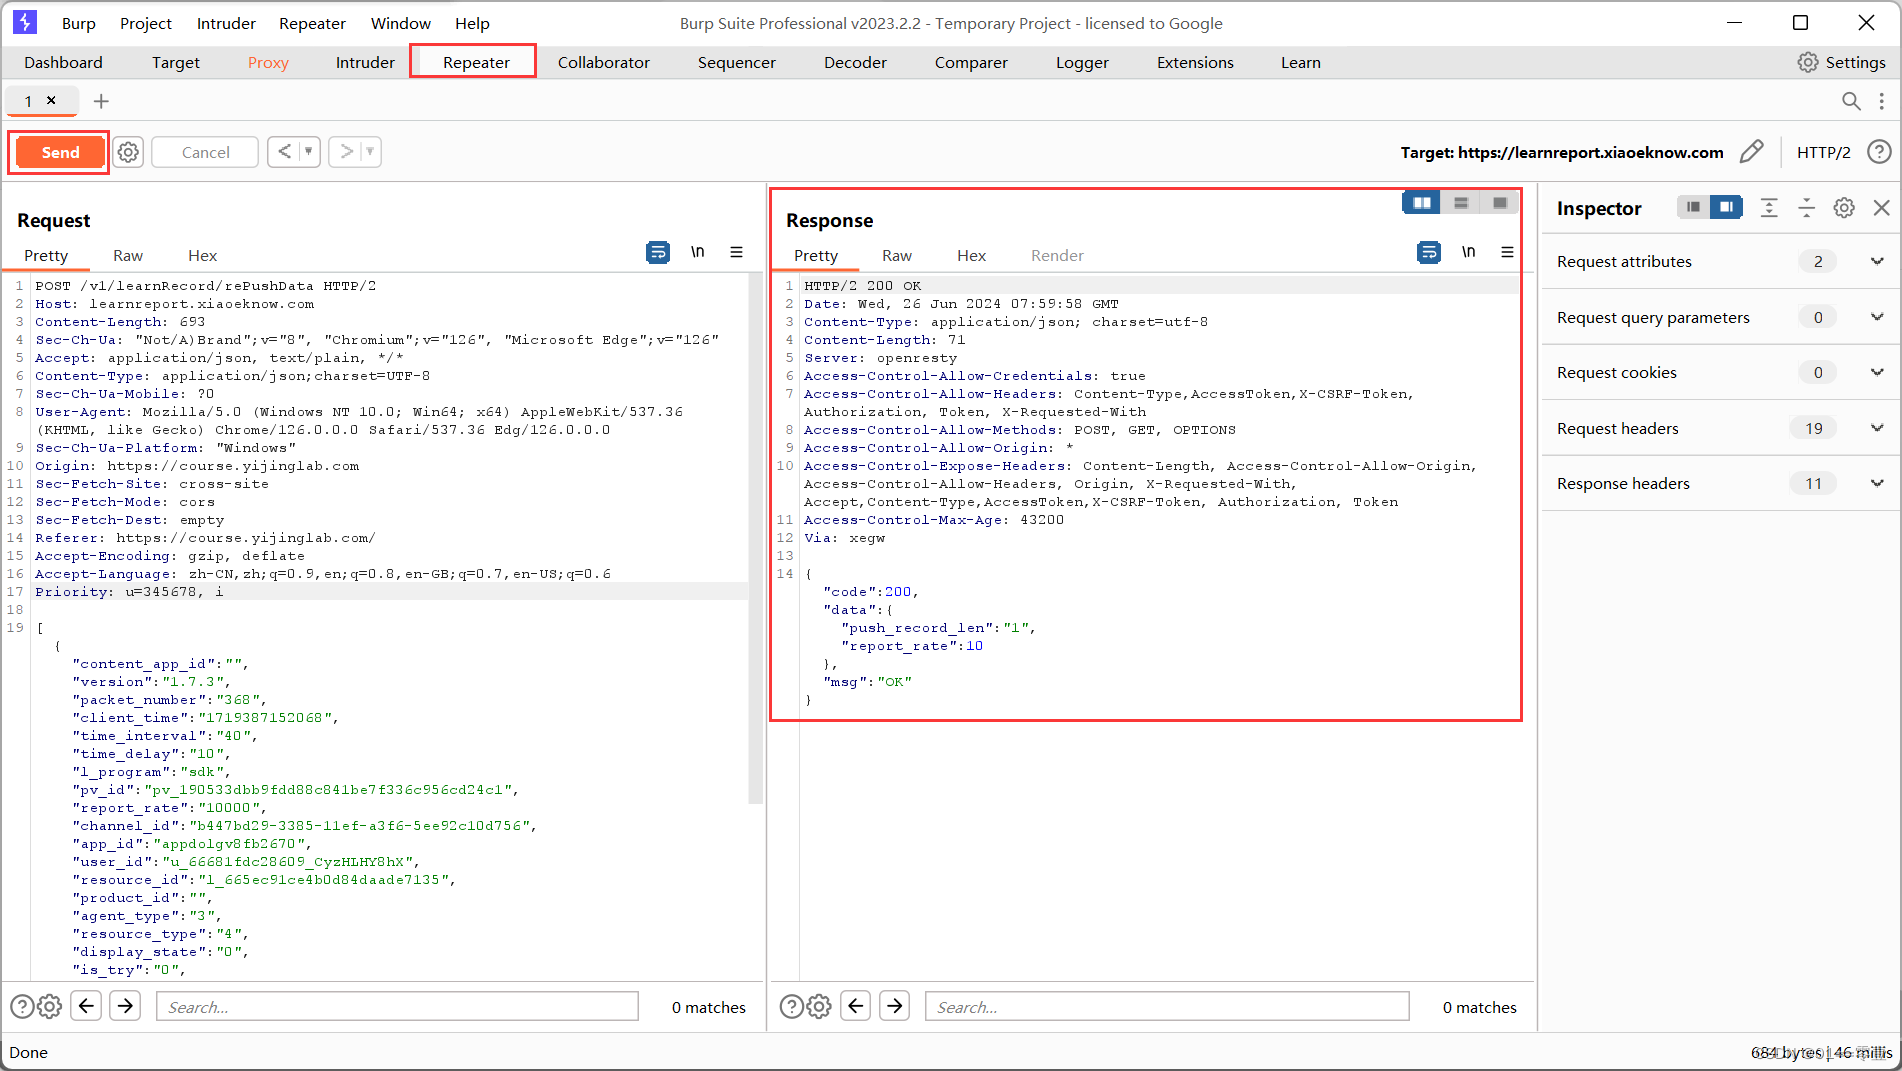Click the HTTP/2 protocol label

click(1823, 152)
